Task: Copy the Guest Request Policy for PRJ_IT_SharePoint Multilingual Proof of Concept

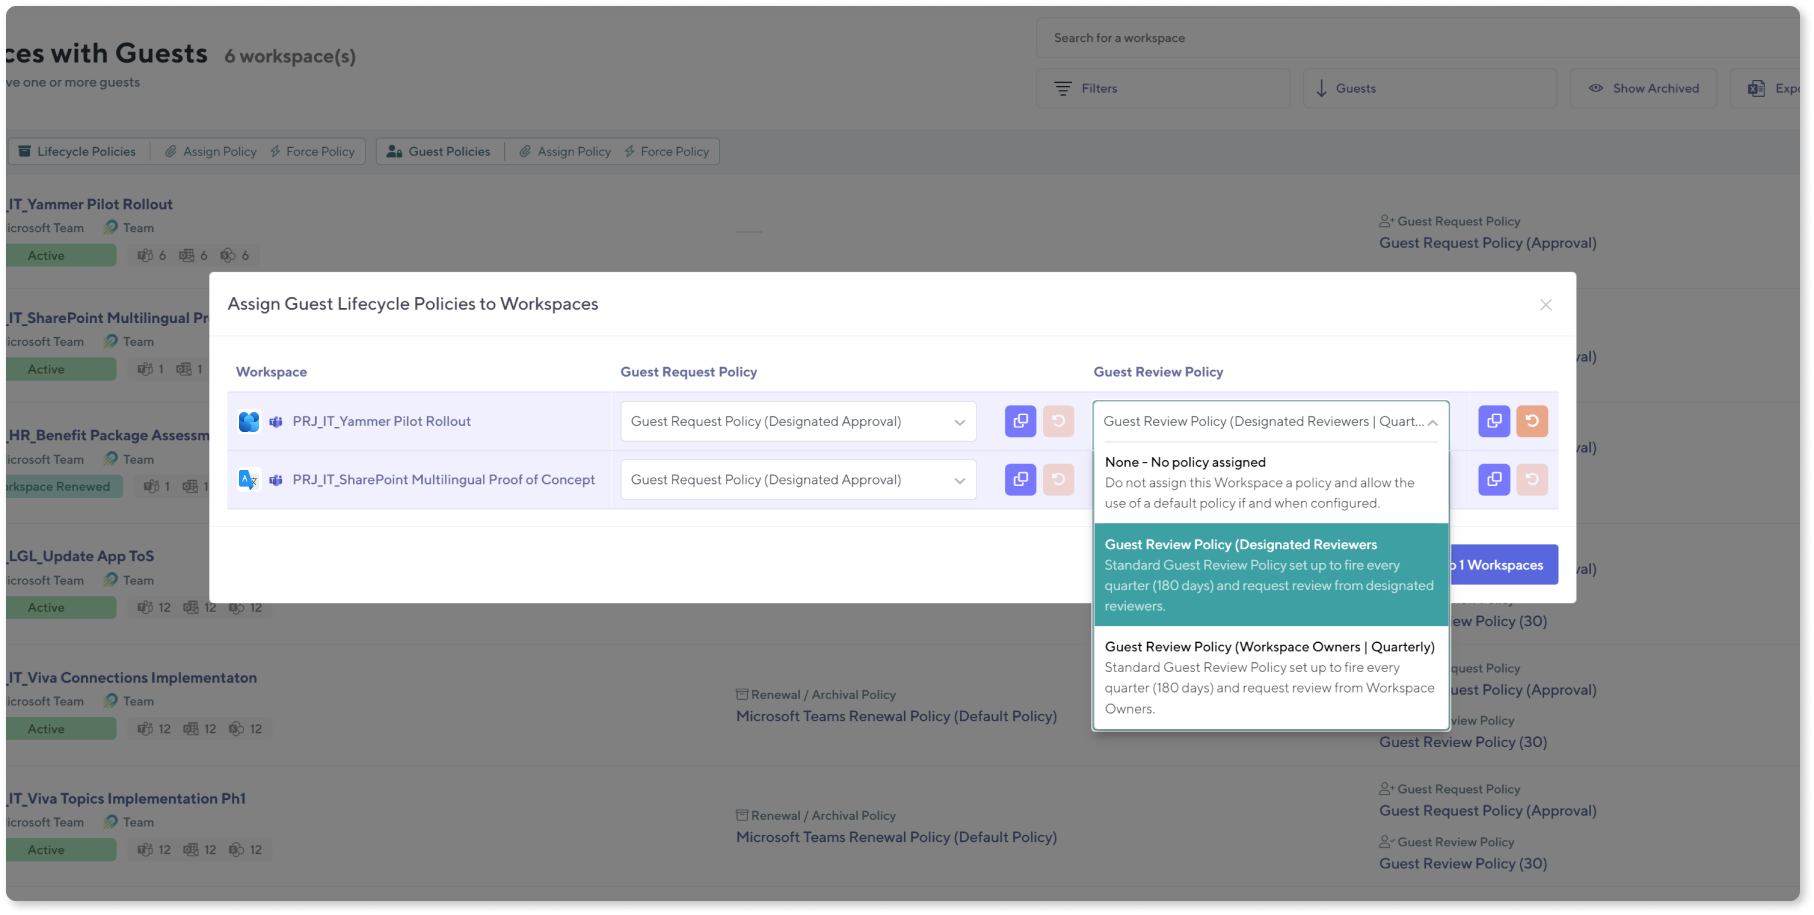Action: click(1019, 479)
